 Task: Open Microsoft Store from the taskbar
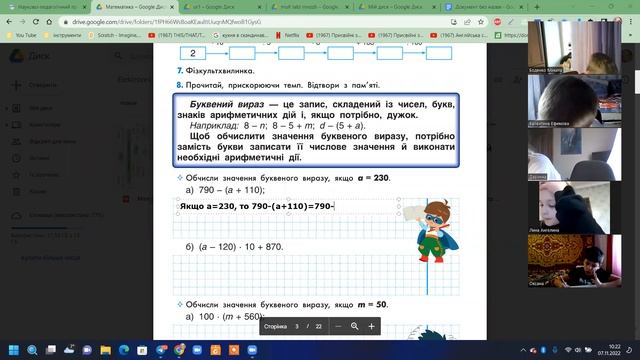click(142, 350)
